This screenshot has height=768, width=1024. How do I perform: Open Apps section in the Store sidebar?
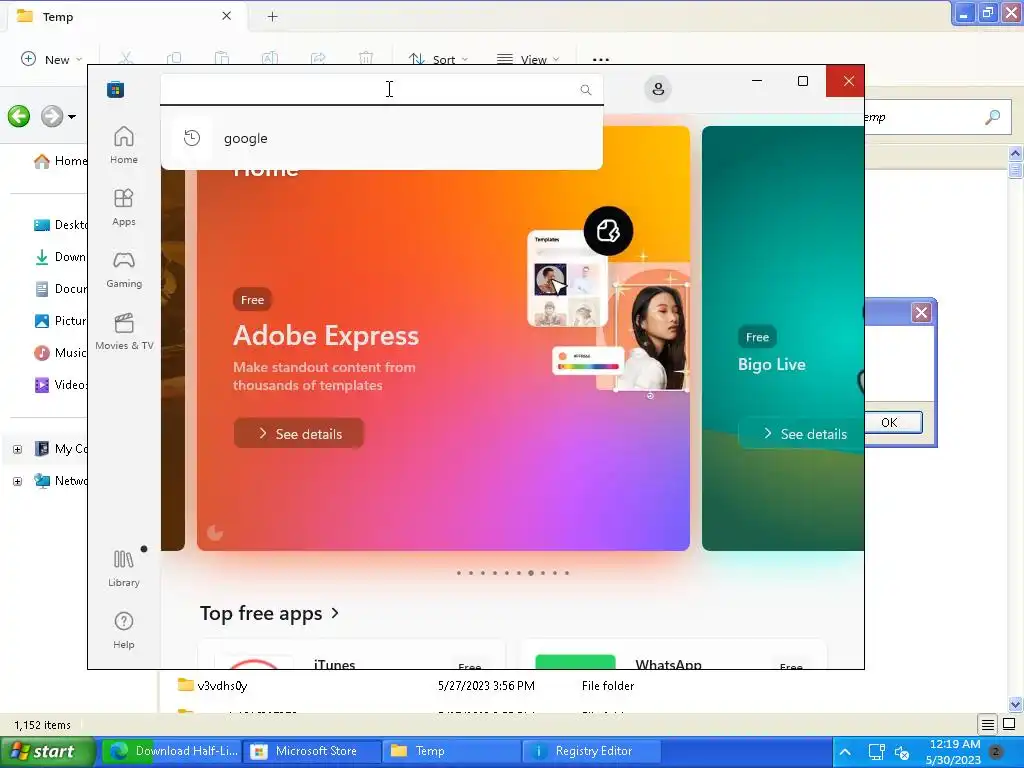123,207
